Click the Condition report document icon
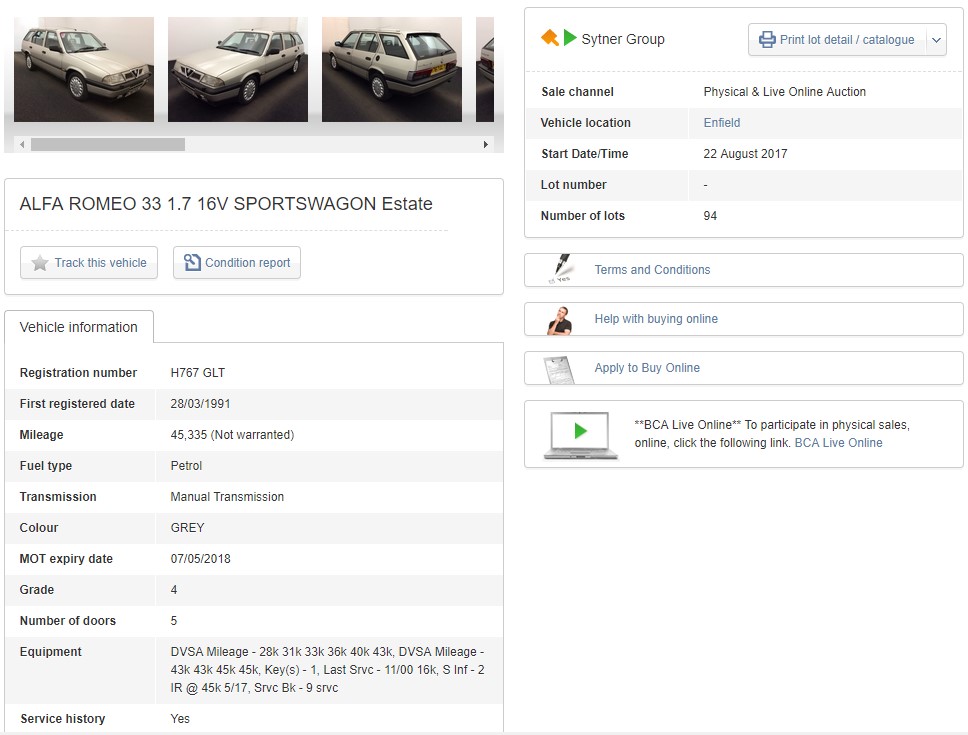 (193, 262)
